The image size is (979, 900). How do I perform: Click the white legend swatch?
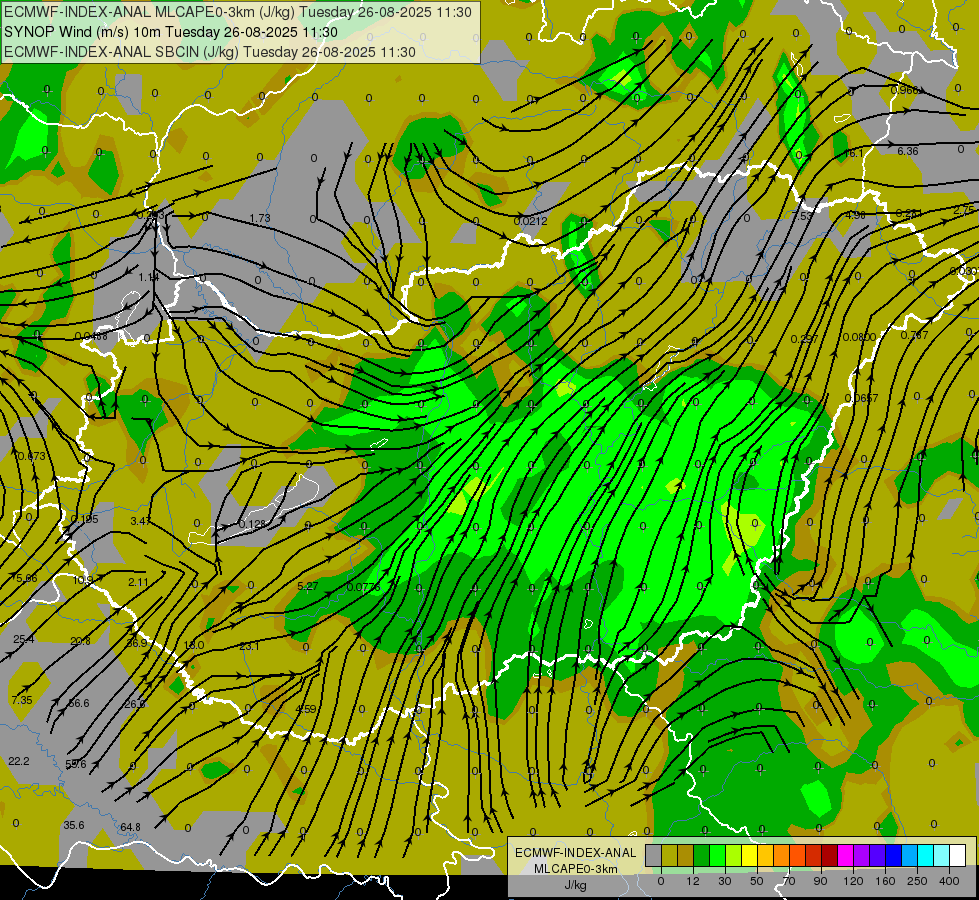pos(958,855)
